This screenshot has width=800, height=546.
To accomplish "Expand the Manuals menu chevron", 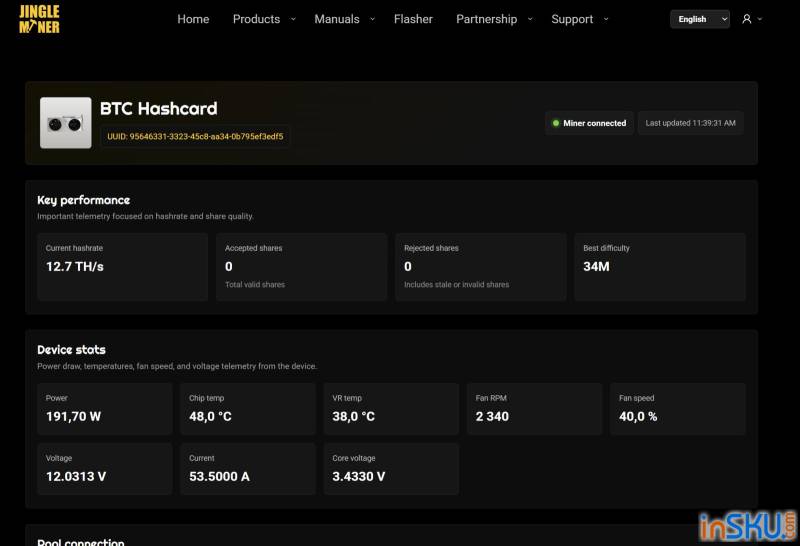I will [372, 19].
